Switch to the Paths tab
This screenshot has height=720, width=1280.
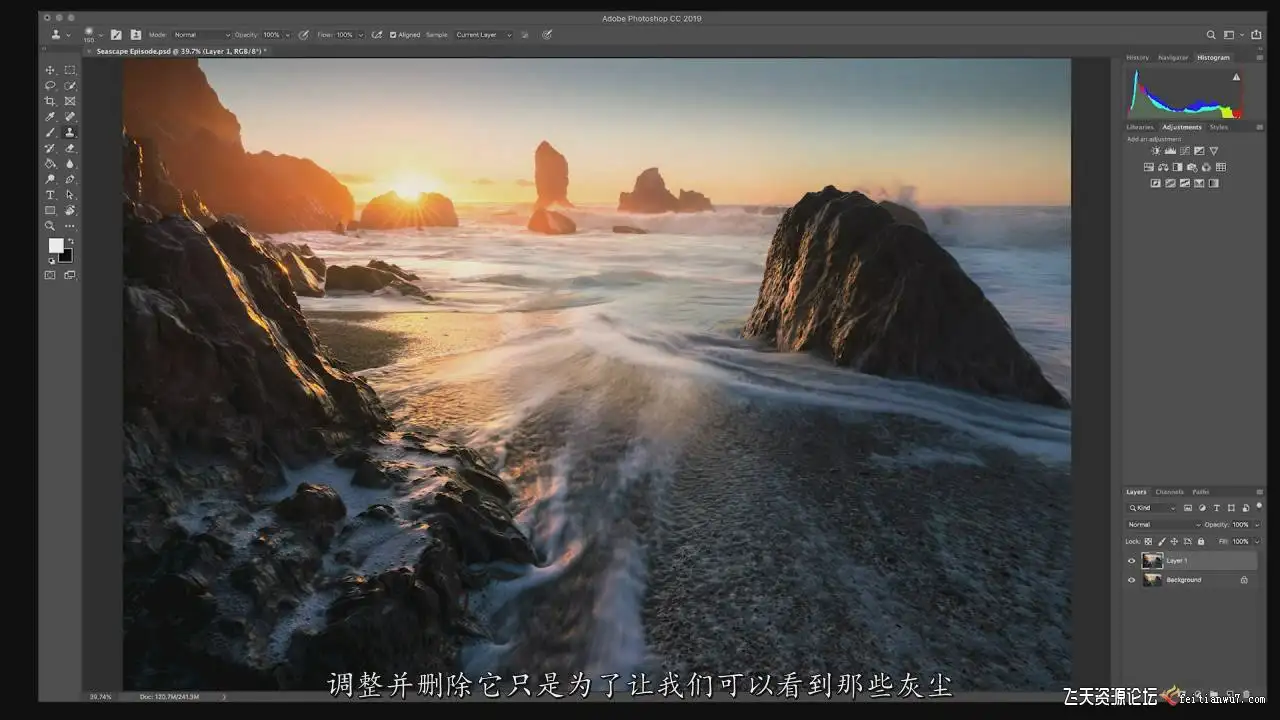pyautogui.click(x=1201, y=492)
